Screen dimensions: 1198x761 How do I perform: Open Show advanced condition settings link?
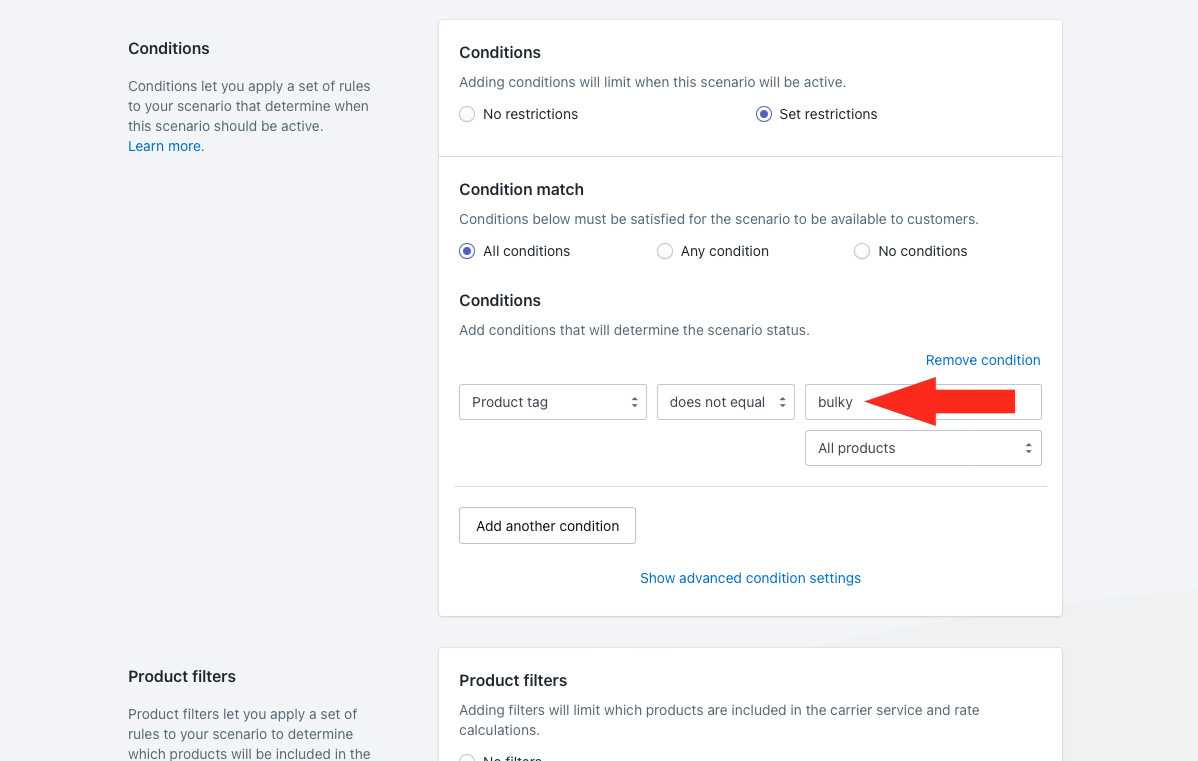pos(750,578)
